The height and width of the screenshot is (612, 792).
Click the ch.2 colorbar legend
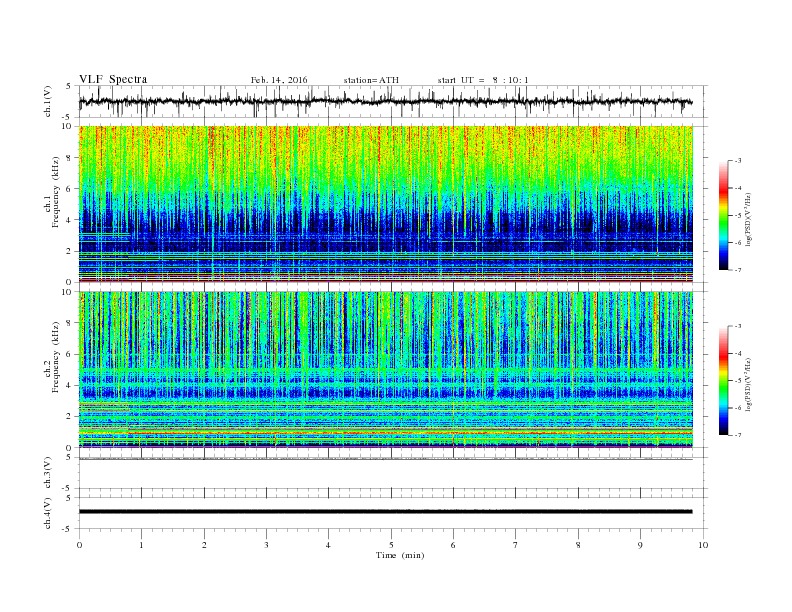pos(723,380)
